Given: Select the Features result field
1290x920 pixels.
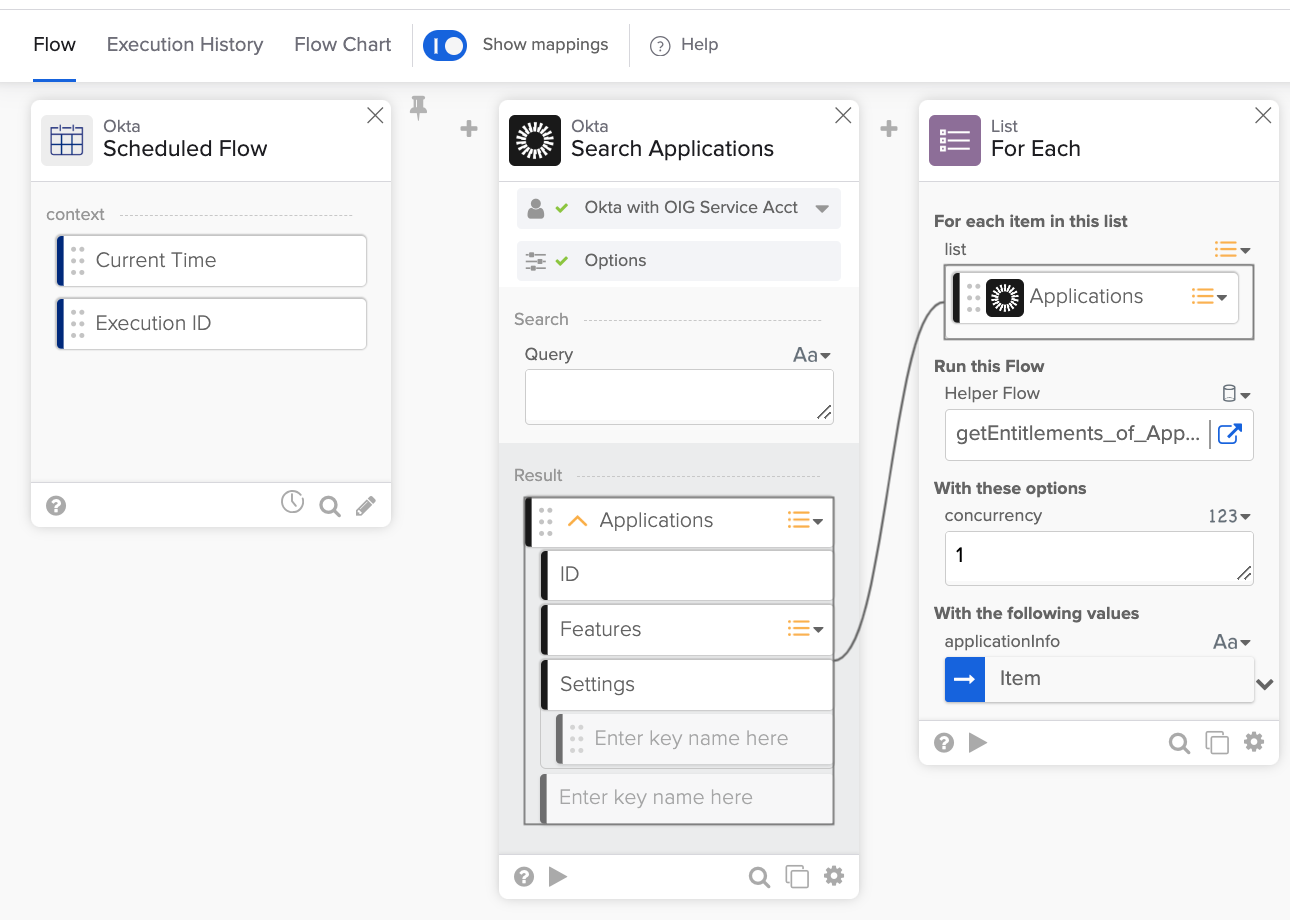Looking at the screenshot, I should pyautogui.click(x=687, y=630).
